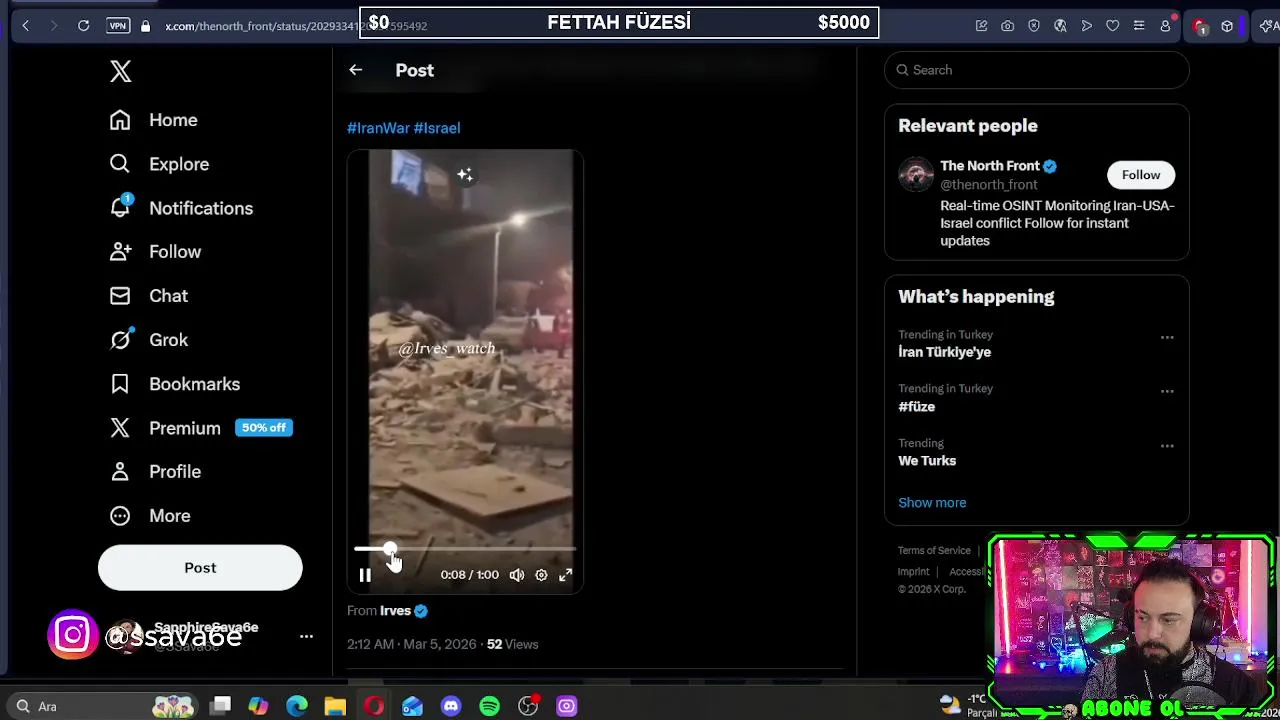1280x720 pixels.
Task: Click the heart icon in browser toolbar
Action: coord(1112,26)
